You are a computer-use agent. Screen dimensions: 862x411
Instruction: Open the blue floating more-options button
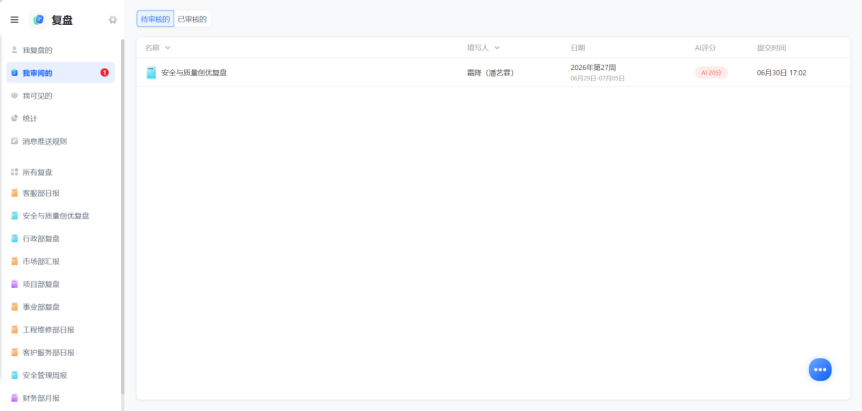click(x=820, y=369)
